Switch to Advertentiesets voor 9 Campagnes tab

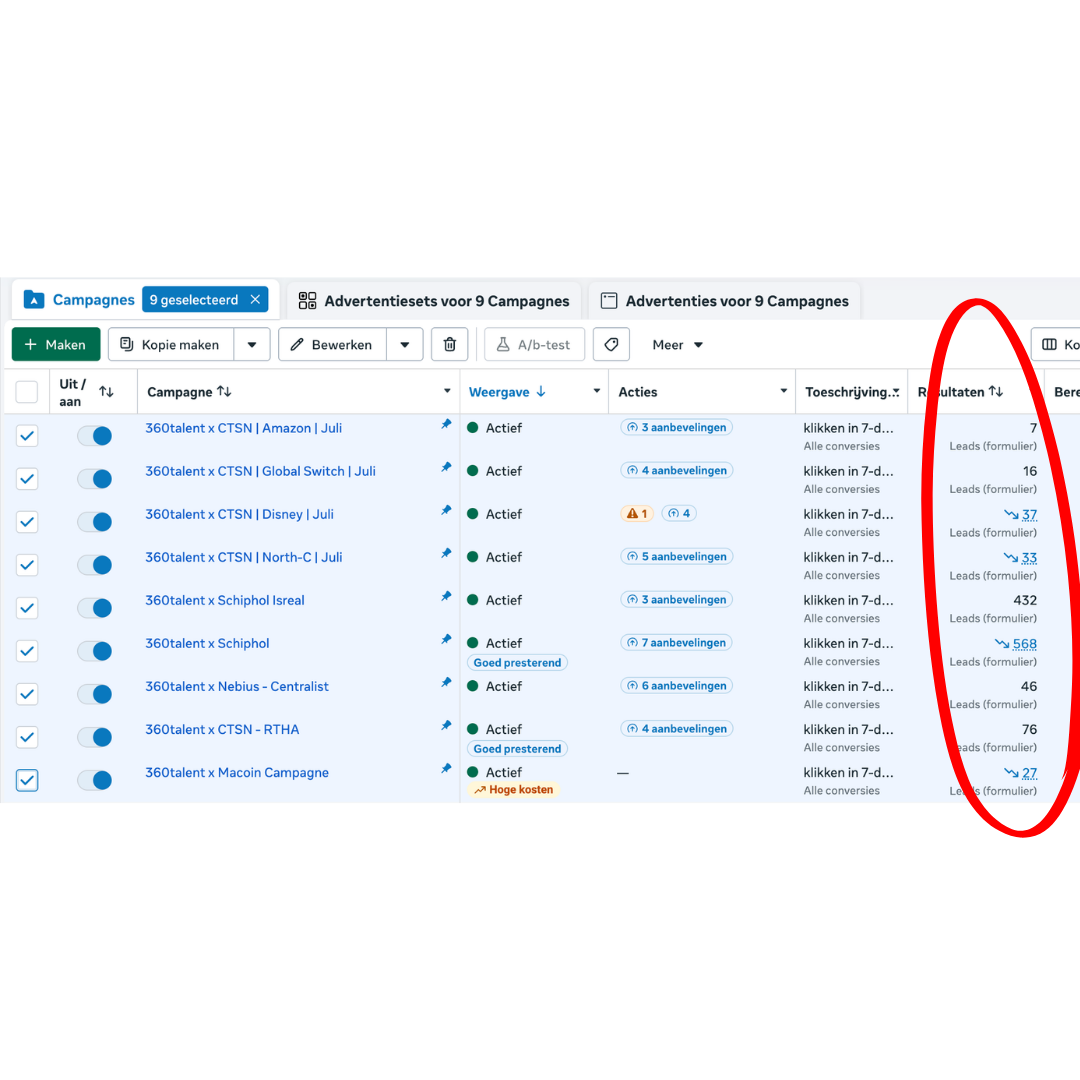[x=435, y=301]
